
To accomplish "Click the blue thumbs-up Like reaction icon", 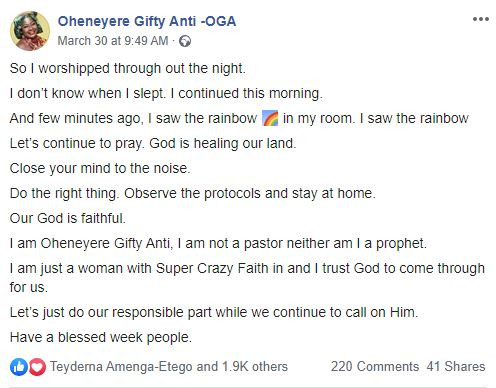I will [19, 367].
